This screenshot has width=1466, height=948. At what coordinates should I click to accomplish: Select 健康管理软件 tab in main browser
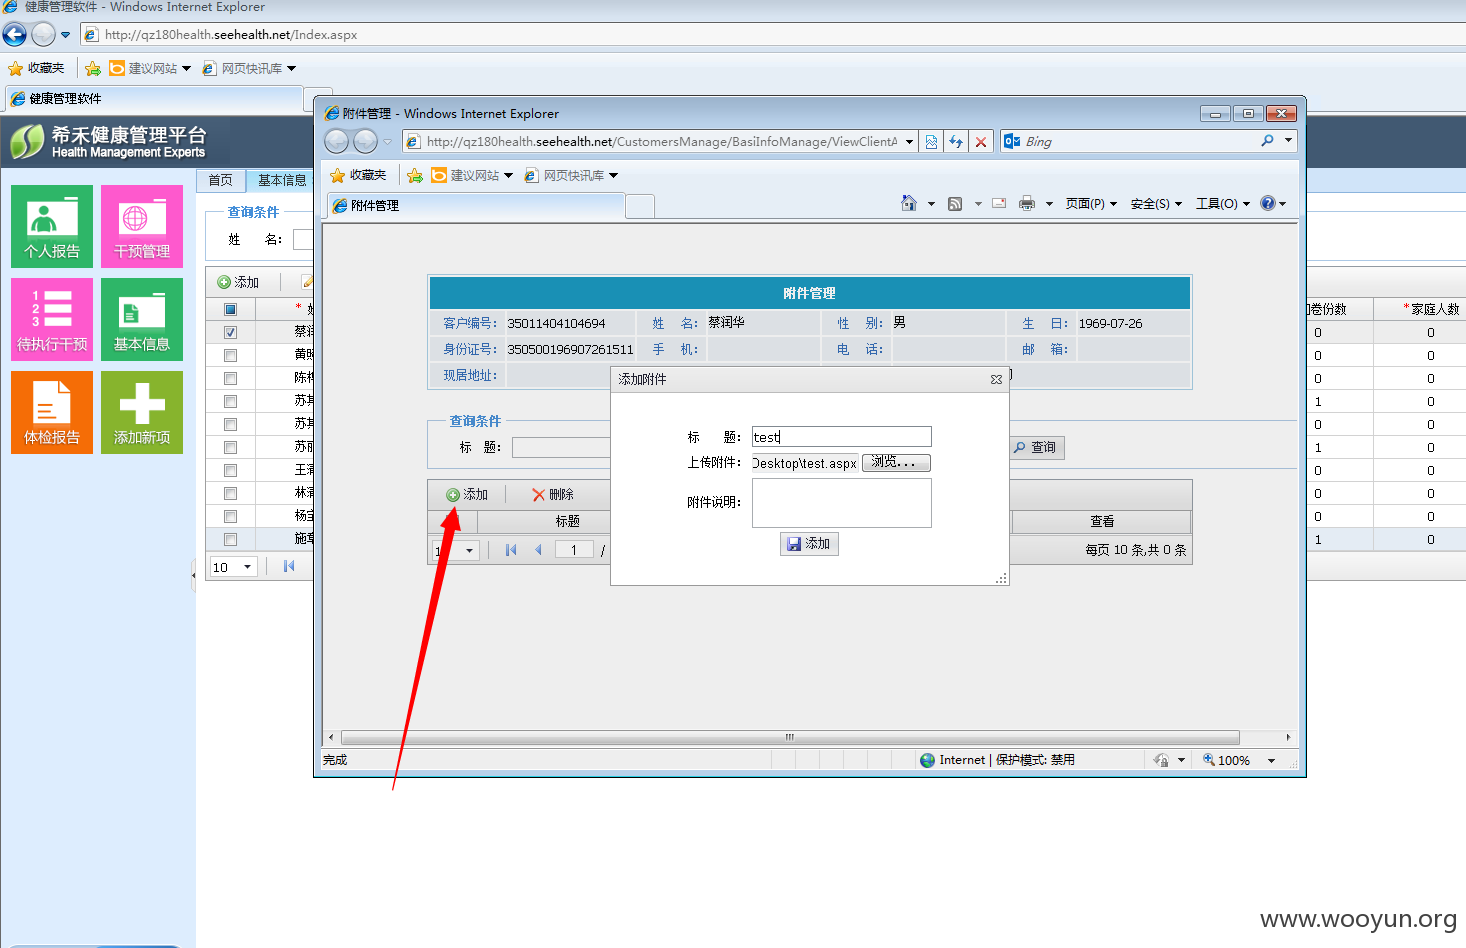point(155,99)
